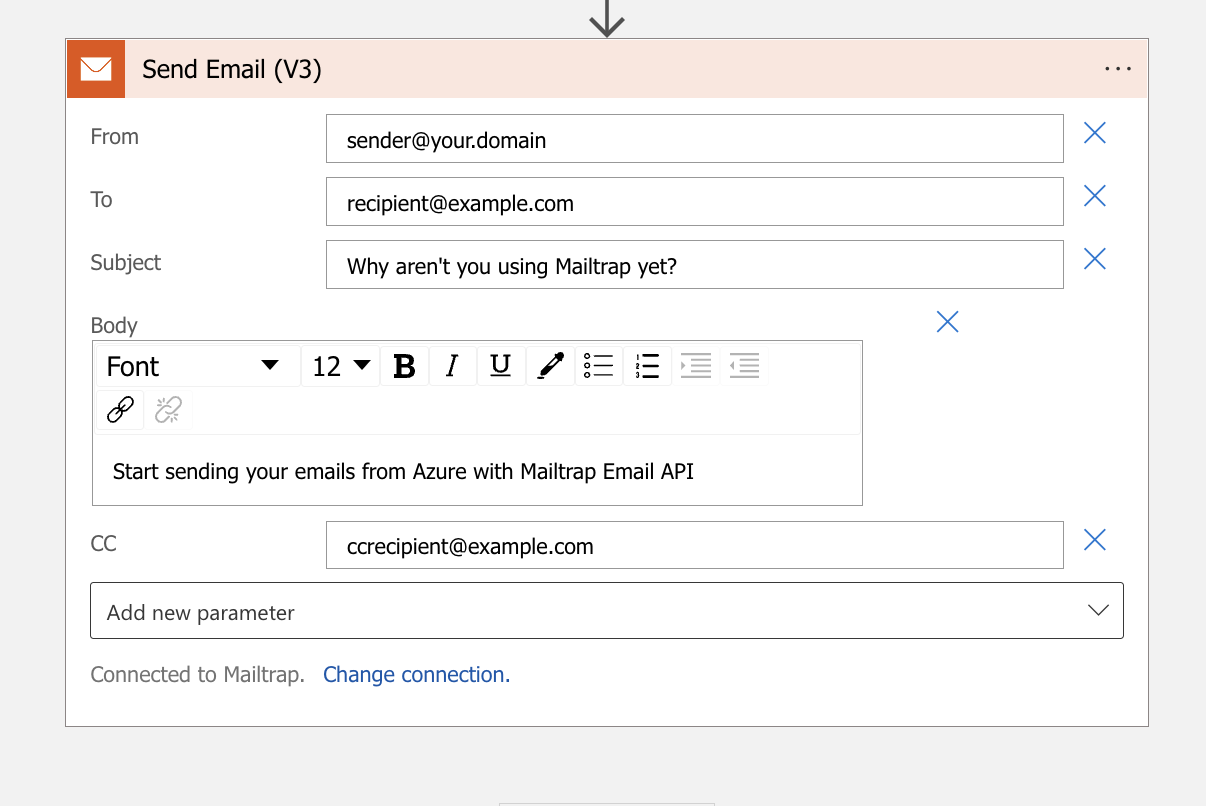Remove the Body parameter with its X
The image size is (1206, 806).
point(947,321)
